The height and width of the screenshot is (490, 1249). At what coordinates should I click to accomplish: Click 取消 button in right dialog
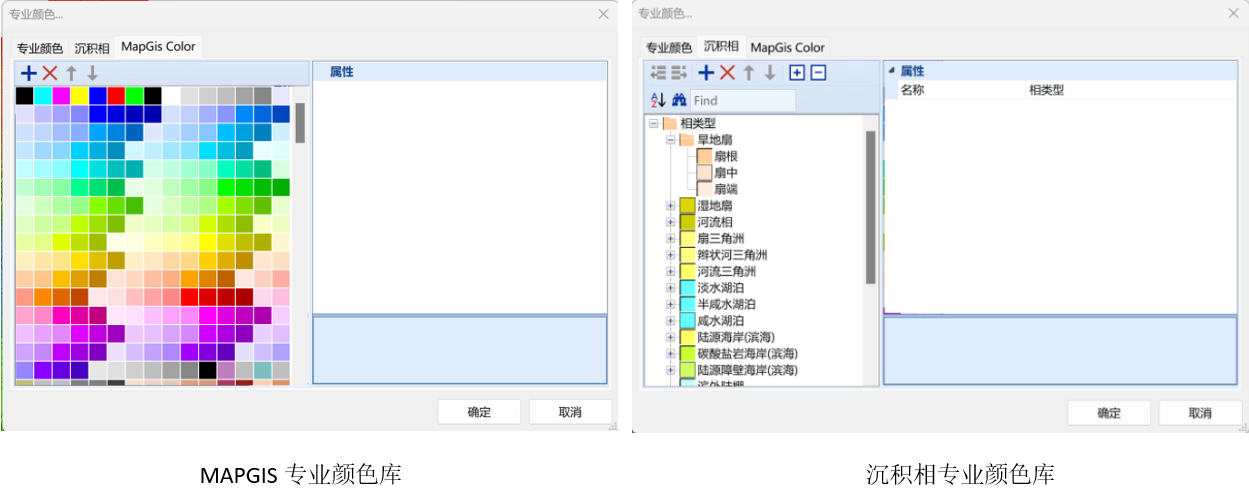point(1200,413)
